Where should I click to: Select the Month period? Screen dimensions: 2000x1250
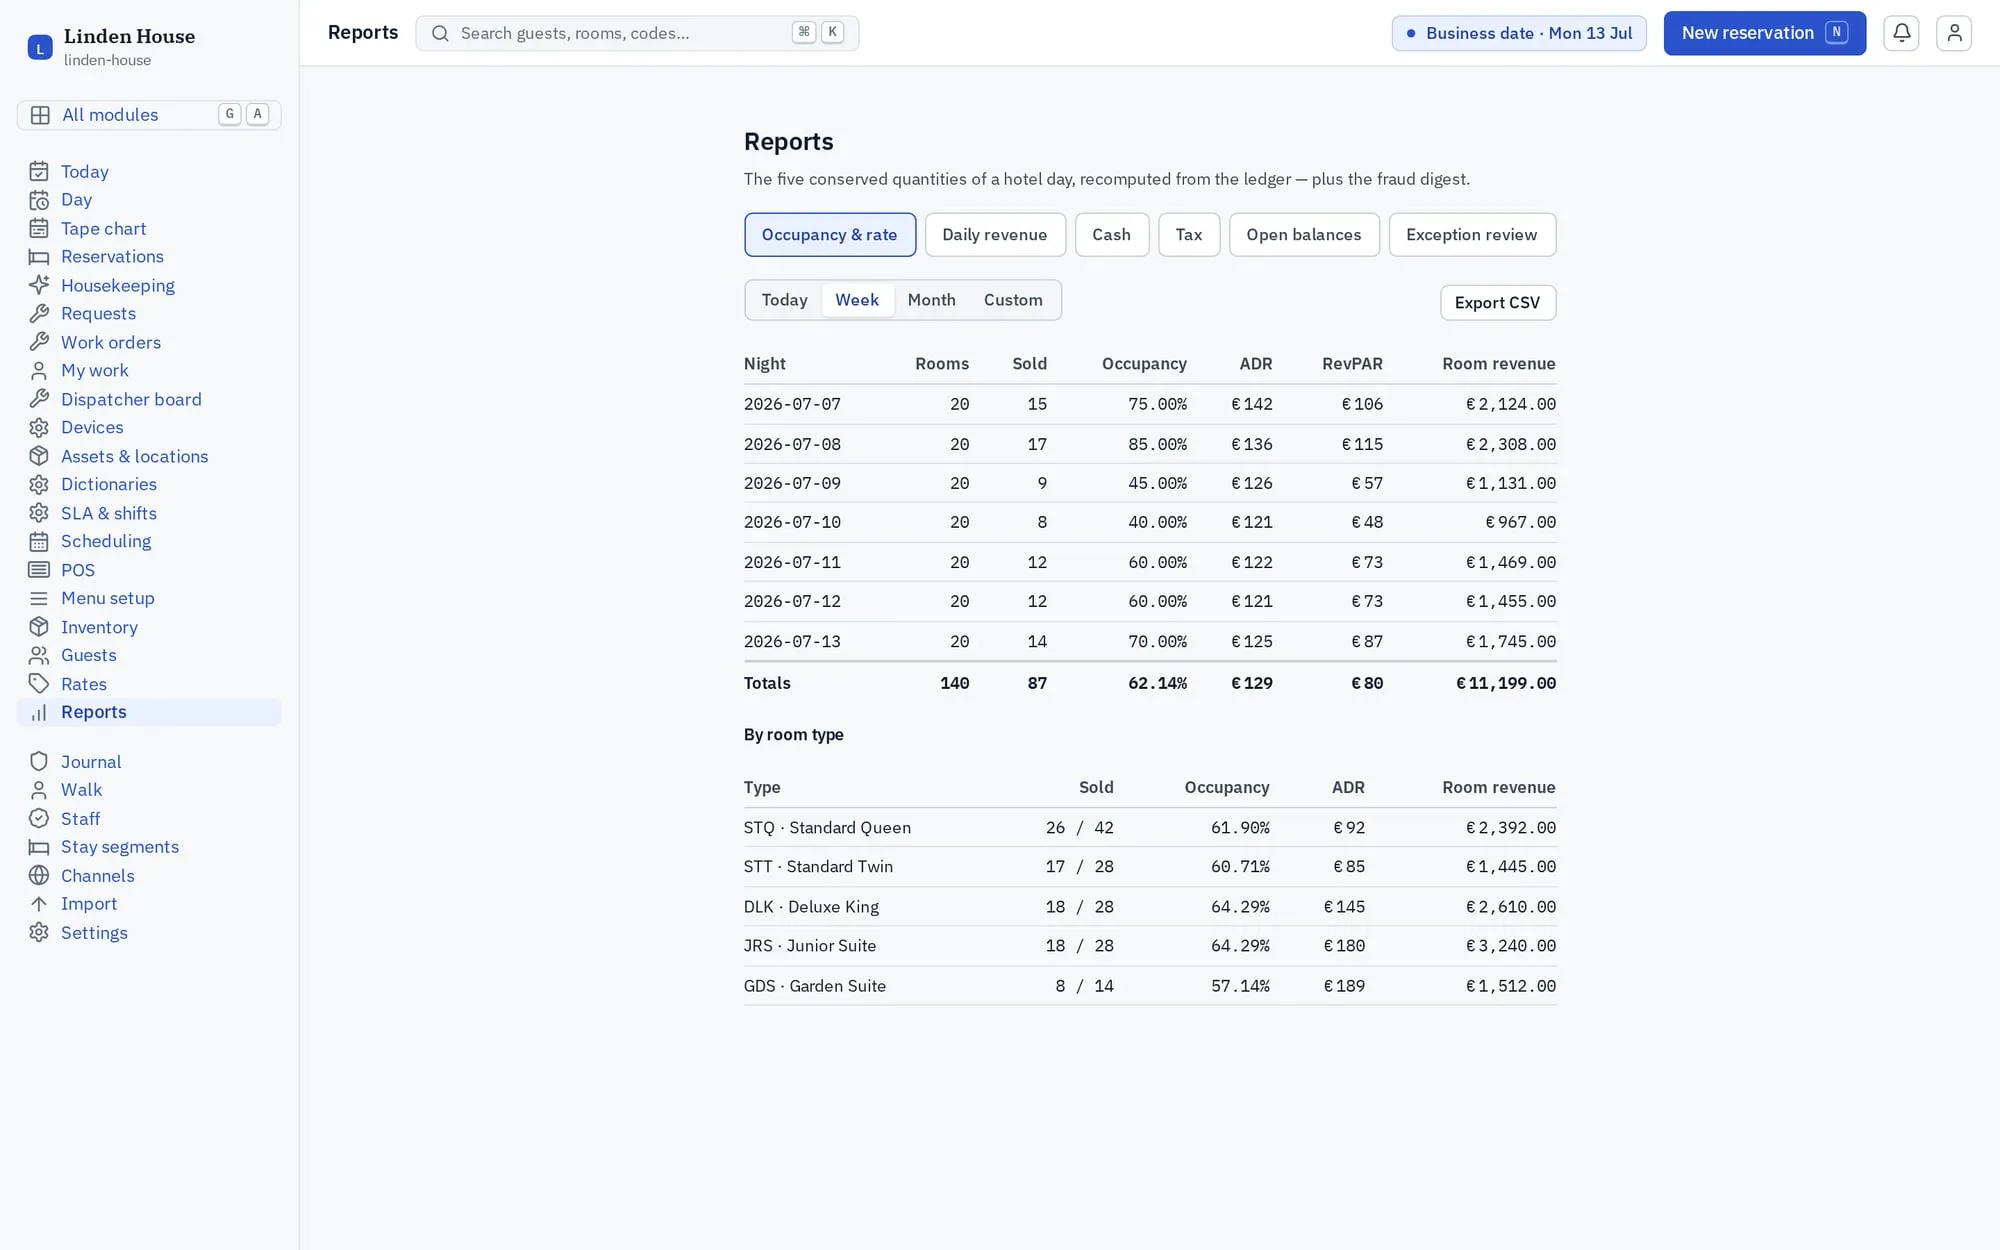click(931, 300)
